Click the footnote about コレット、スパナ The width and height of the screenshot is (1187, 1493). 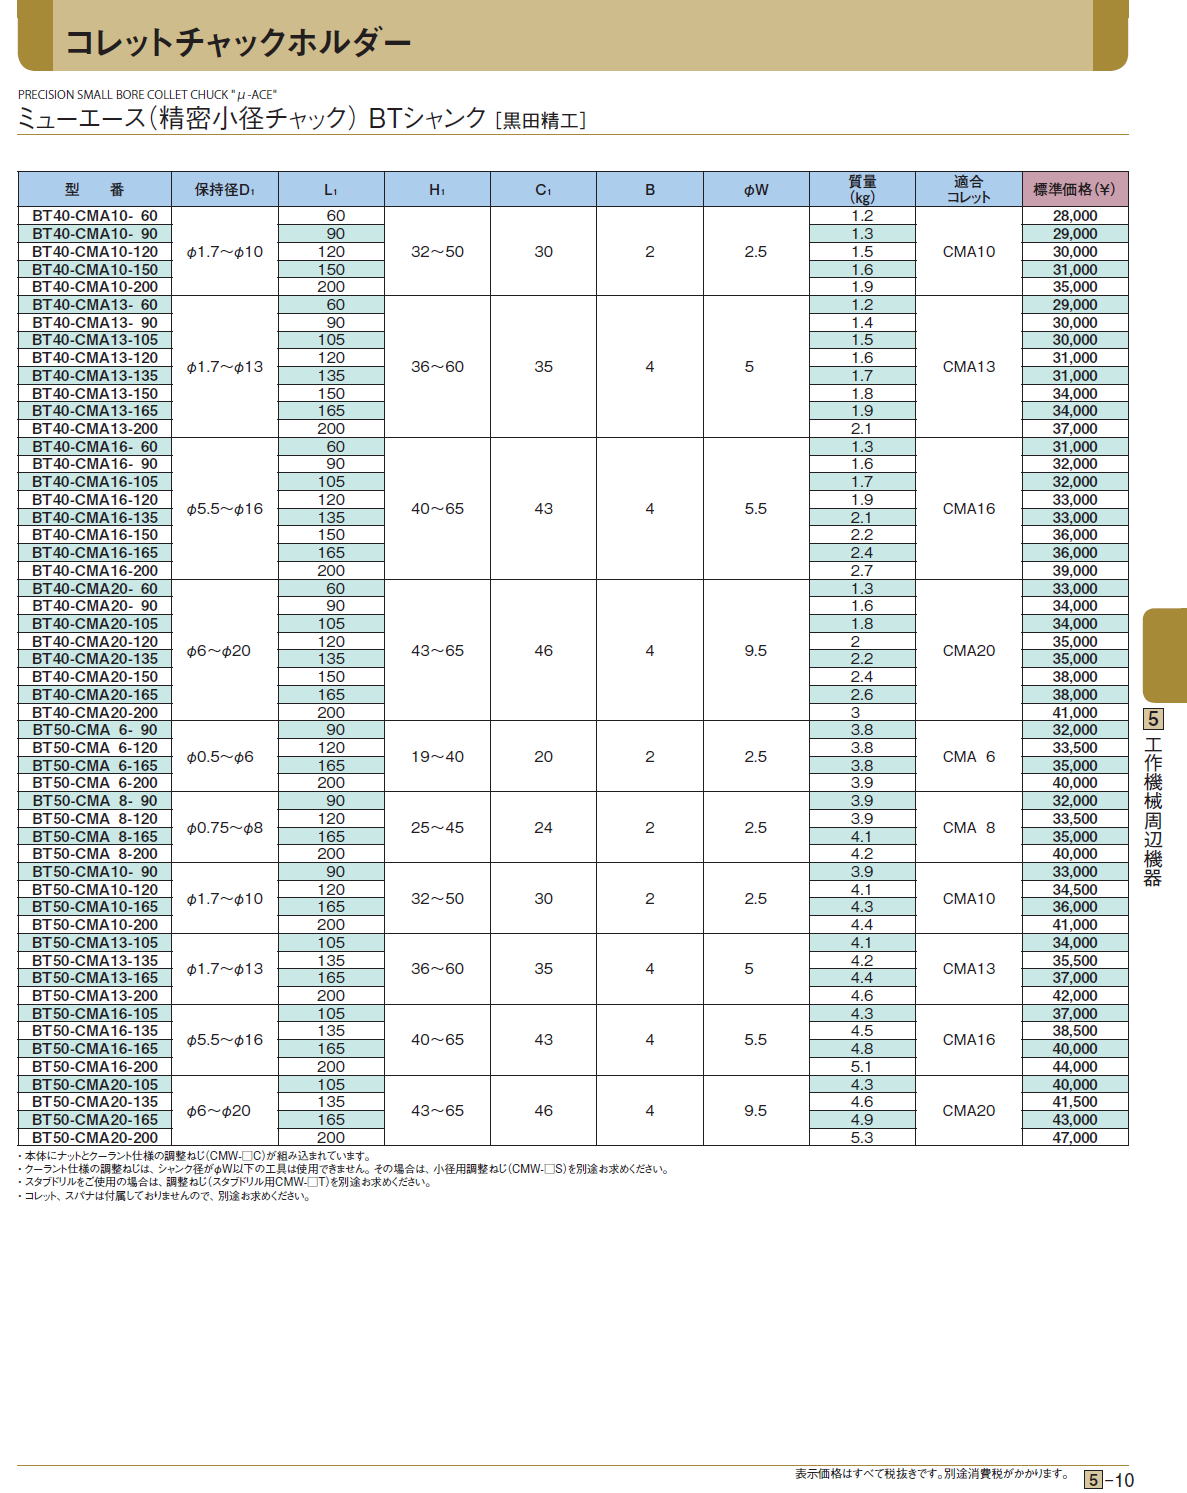(x=165, y=1196)
